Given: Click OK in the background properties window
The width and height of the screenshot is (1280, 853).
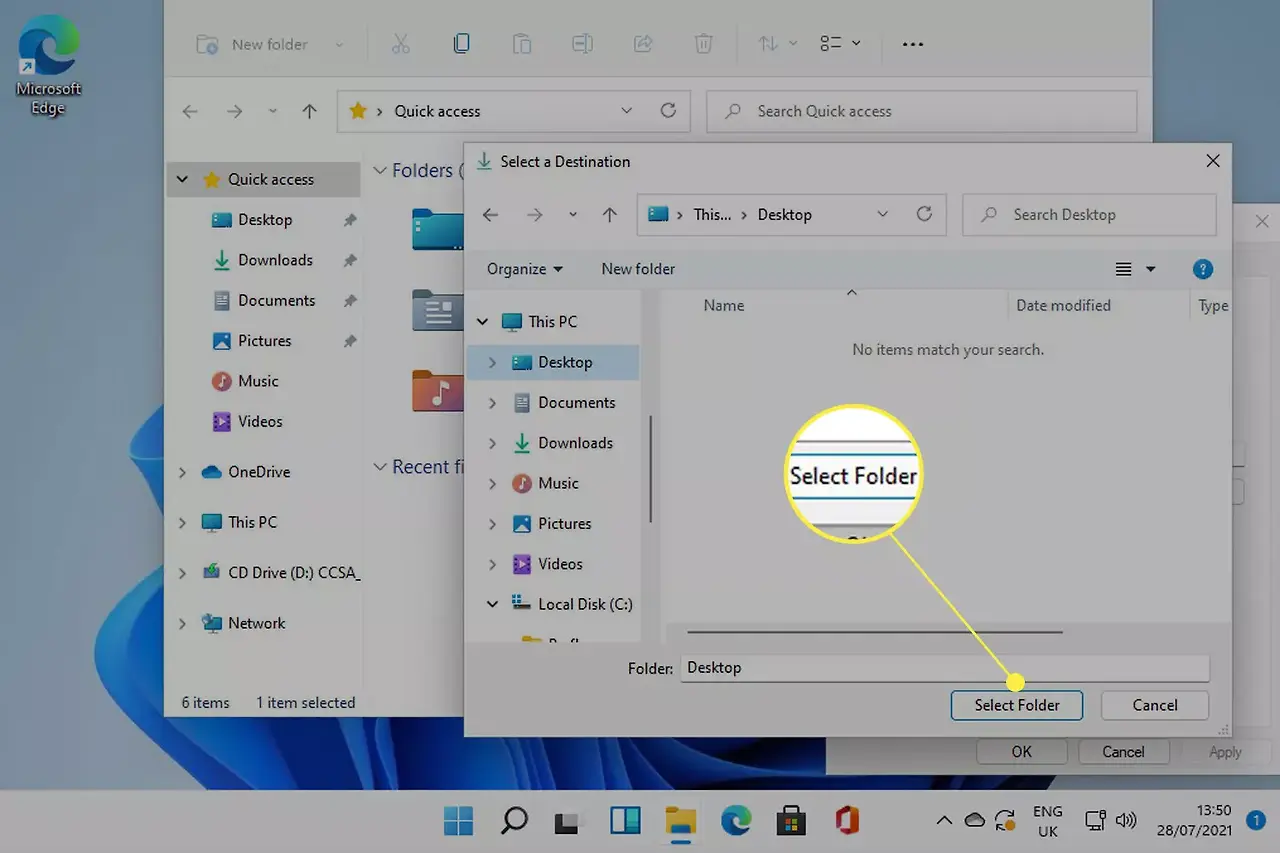Looking at the screenshot, I should pyautogui.click(x=1021, y=752).
